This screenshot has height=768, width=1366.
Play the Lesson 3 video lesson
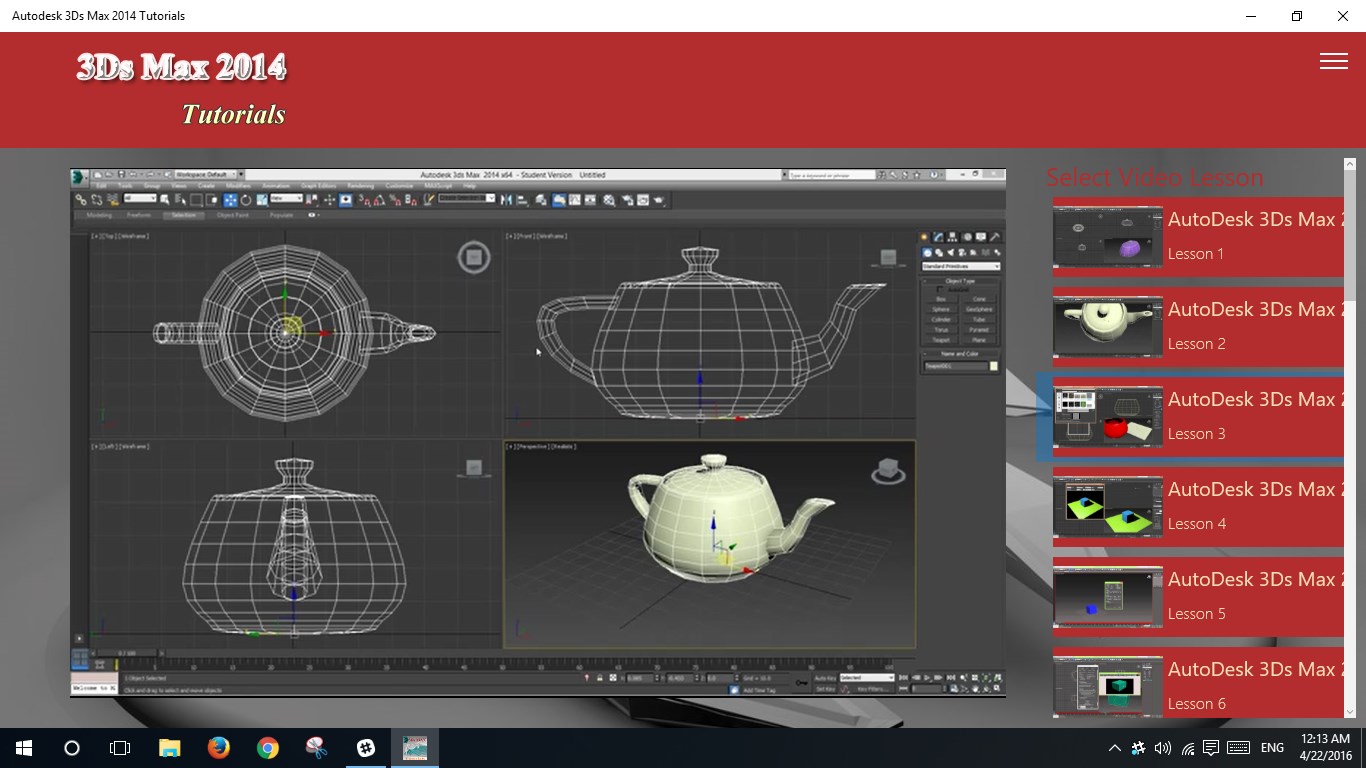click(1198, 417)
